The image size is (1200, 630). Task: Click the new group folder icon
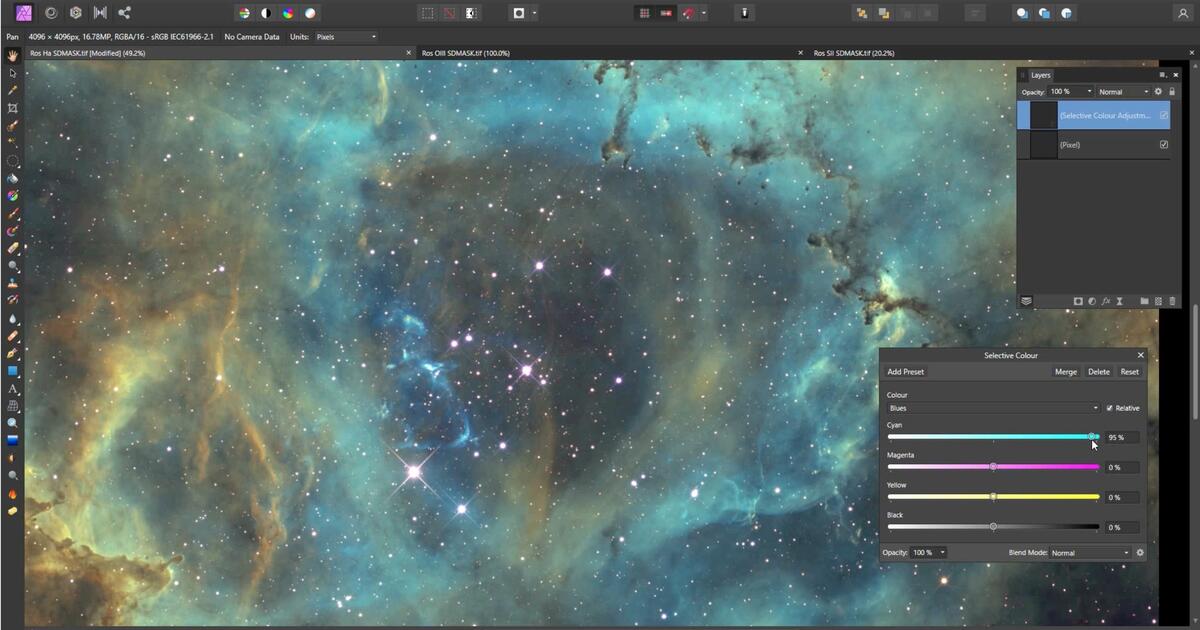click(1145, 301)
